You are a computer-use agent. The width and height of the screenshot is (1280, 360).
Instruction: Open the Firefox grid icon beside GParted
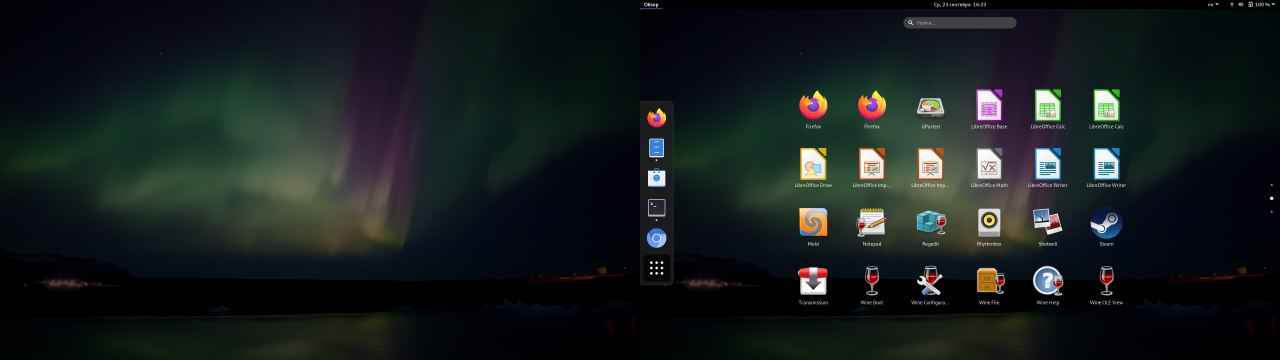pos(871,109)
